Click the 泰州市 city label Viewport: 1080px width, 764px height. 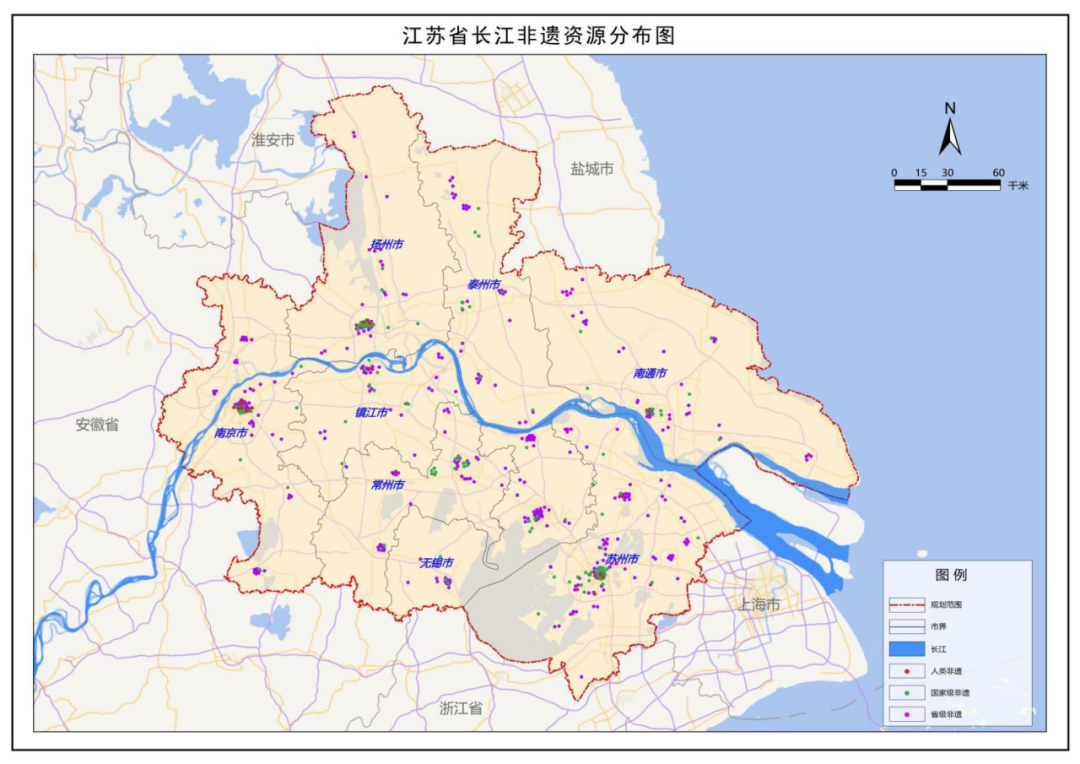coord(484,285)
